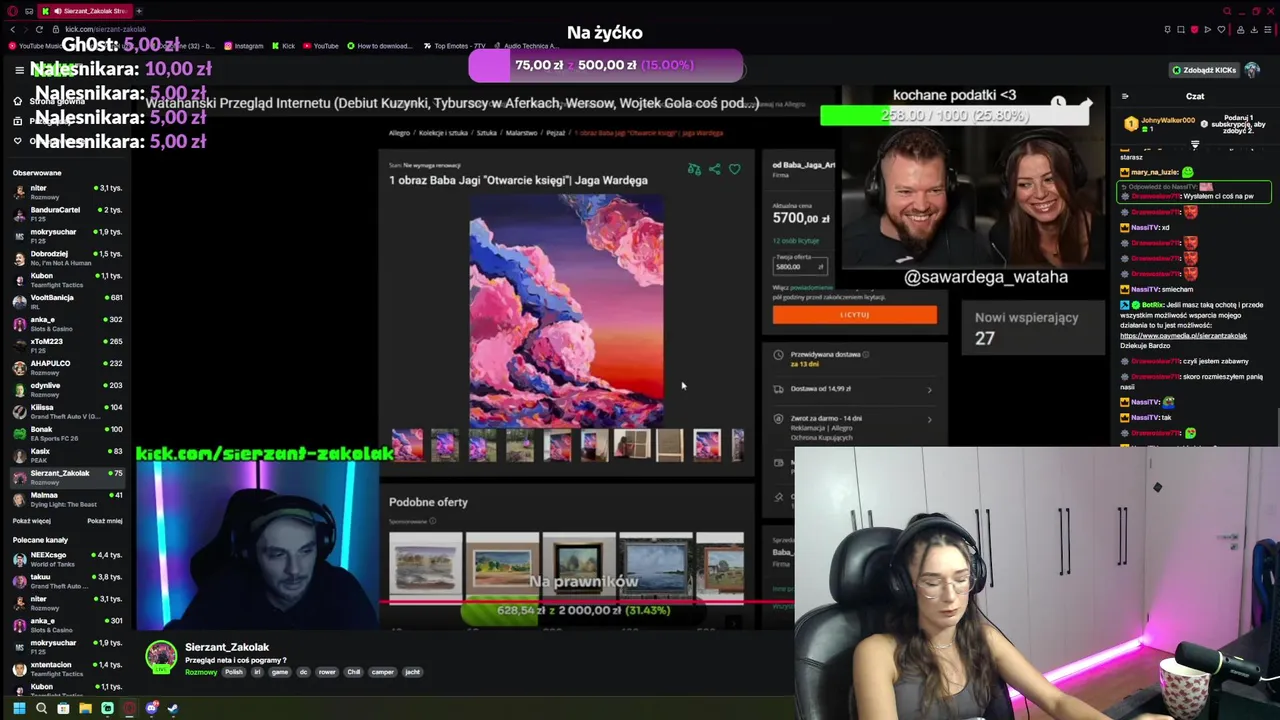Open the Bonak followed channel
1280x720 pixels.
click(x=66, y=432)
